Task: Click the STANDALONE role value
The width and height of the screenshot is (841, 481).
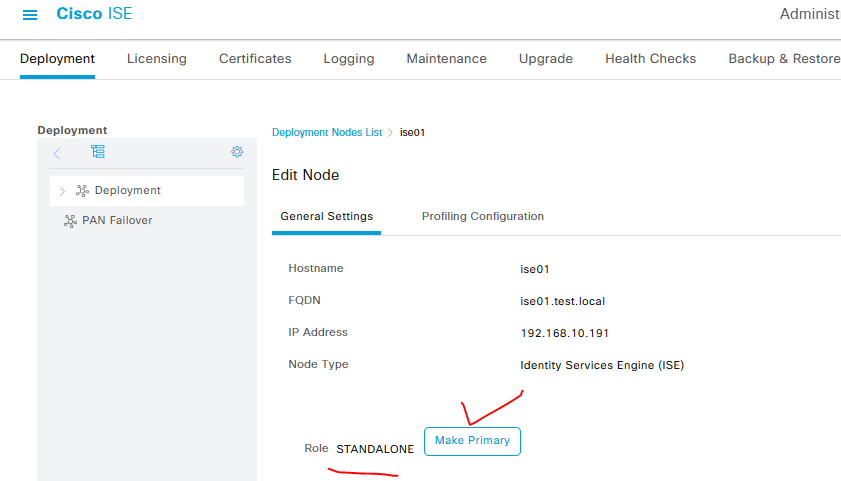Action: [375, 449]
